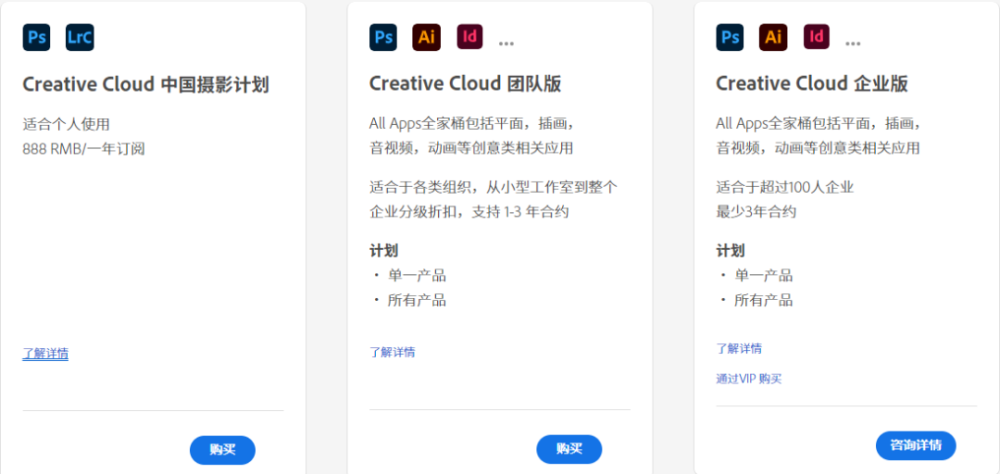The height and width of the screenshot is (474, 1000).
Task: Click the more-apps ellipsis in the 企业版 card
Action: (853, 43)
